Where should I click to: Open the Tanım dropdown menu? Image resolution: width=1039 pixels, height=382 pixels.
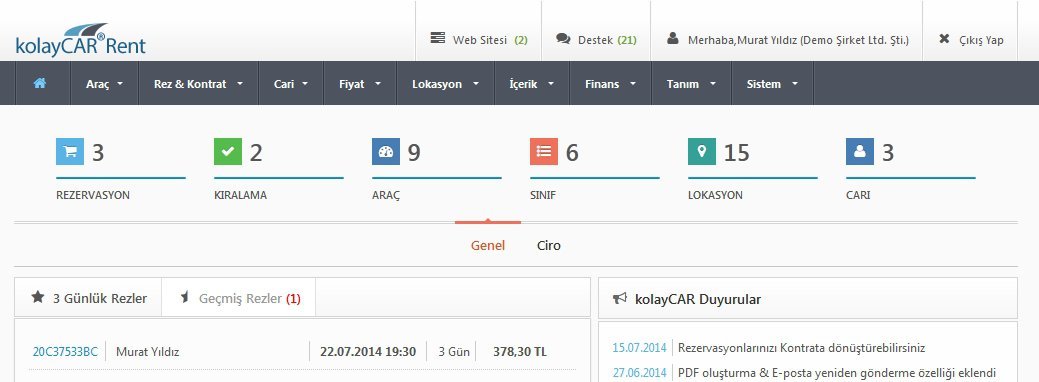click(691, 84)
